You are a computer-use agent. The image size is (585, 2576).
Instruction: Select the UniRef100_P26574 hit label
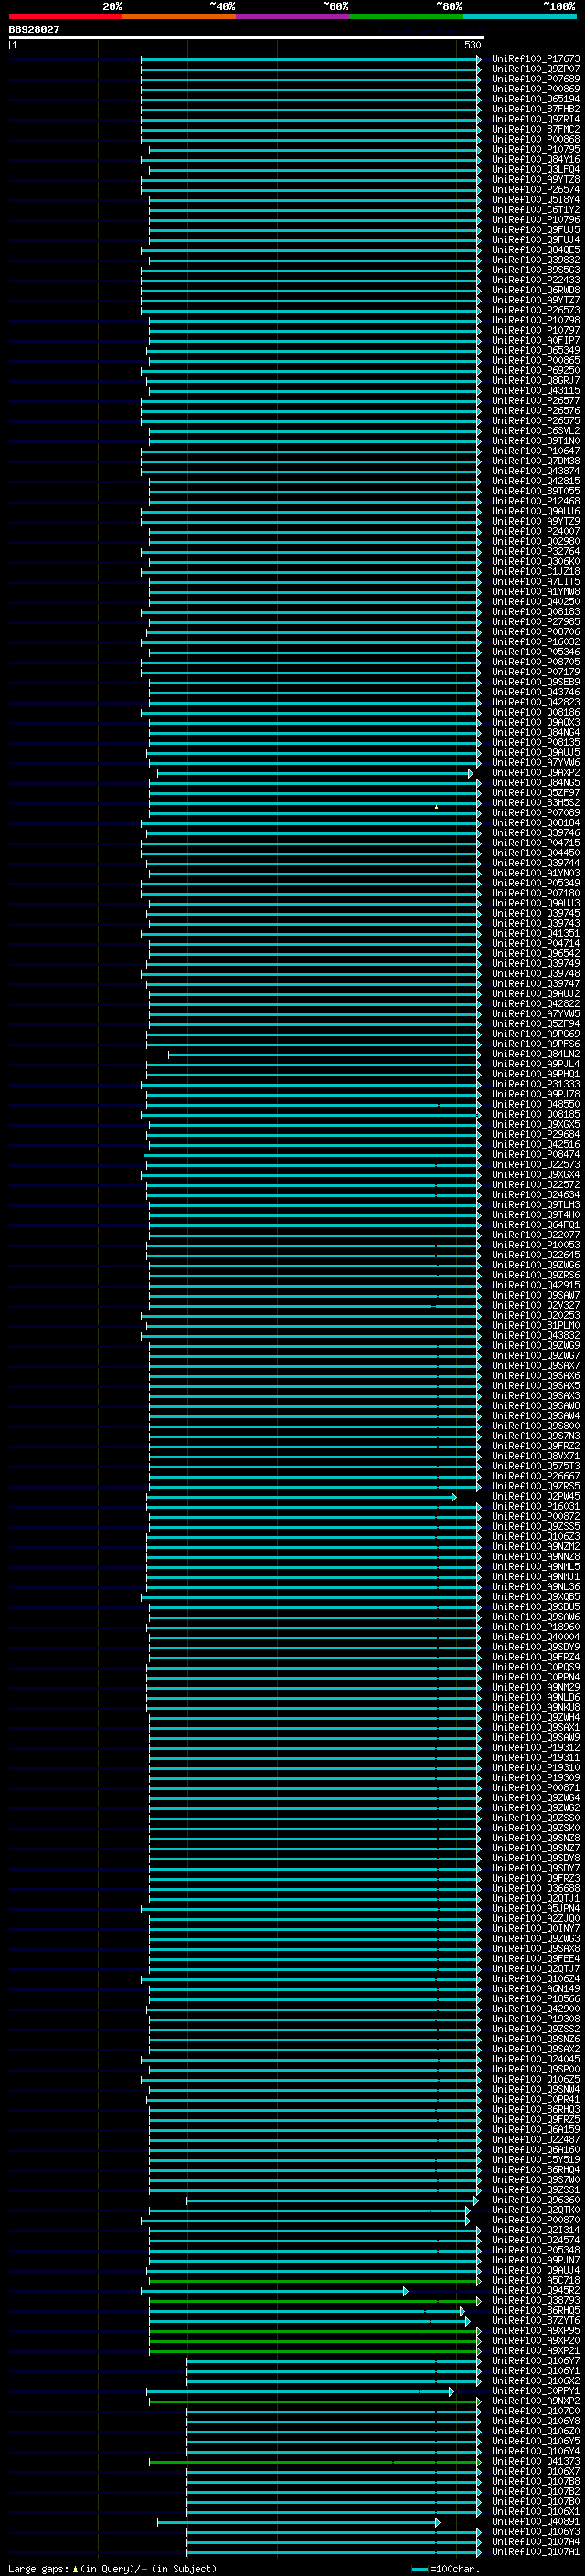536,189
